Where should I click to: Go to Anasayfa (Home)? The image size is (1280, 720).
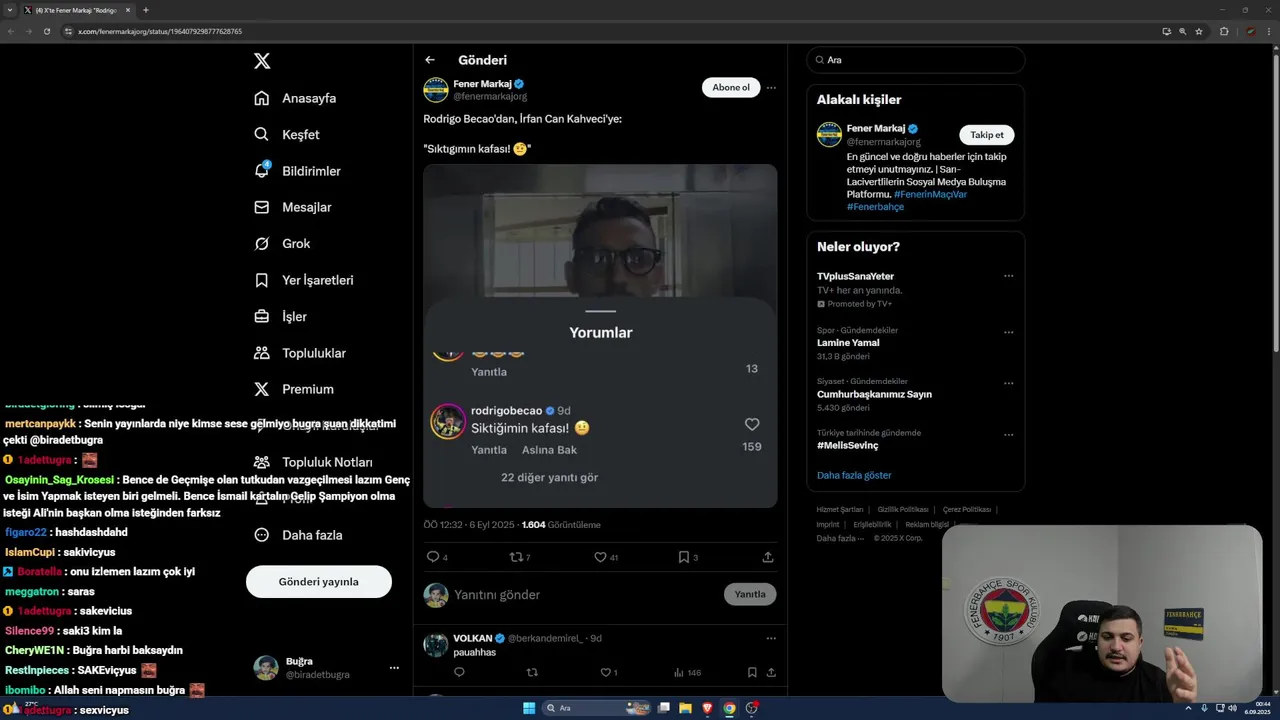click(x=295, y=98)
